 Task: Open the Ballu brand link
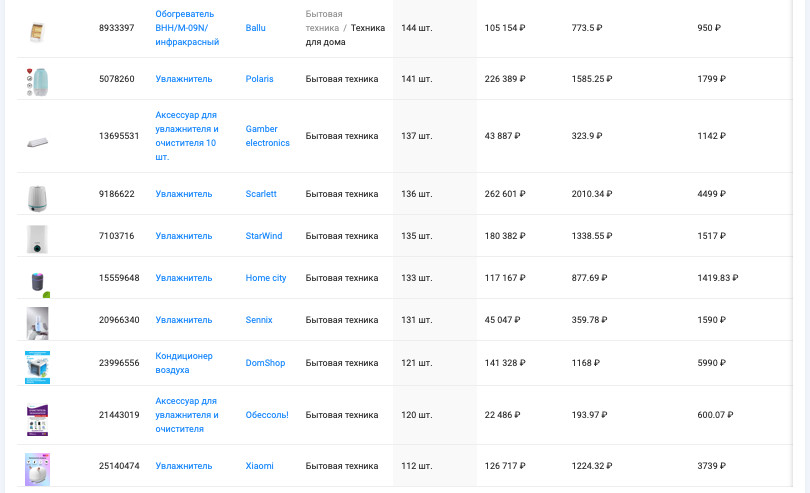pos(255,28)
